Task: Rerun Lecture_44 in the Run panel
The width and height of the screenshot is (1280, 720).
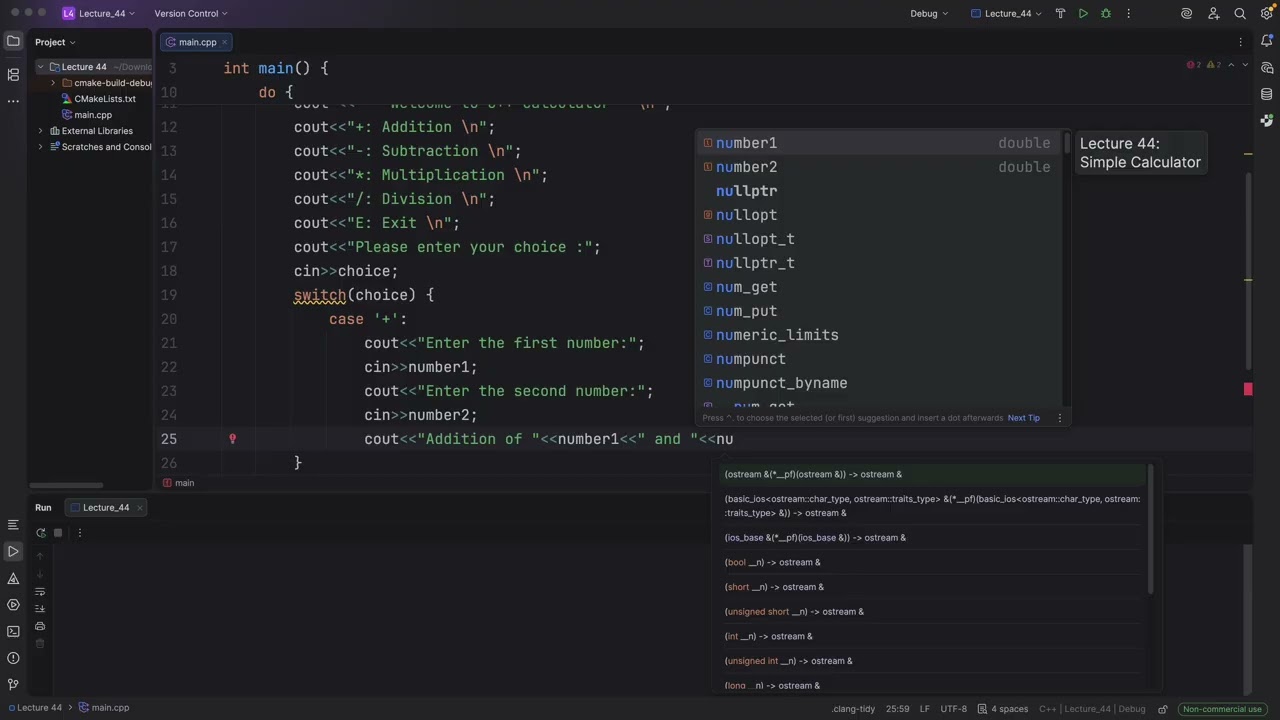Action: point(40,533)
